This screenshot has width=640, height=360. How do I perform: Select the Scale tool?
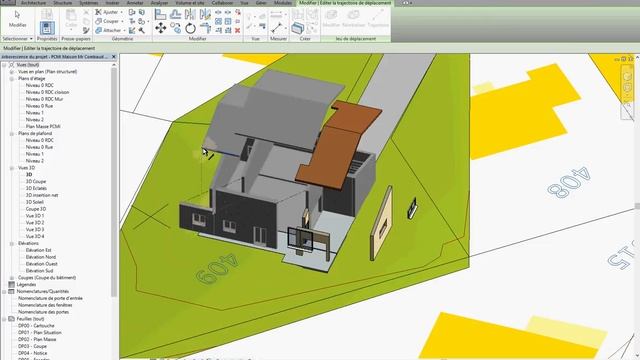tap(228, 21)
